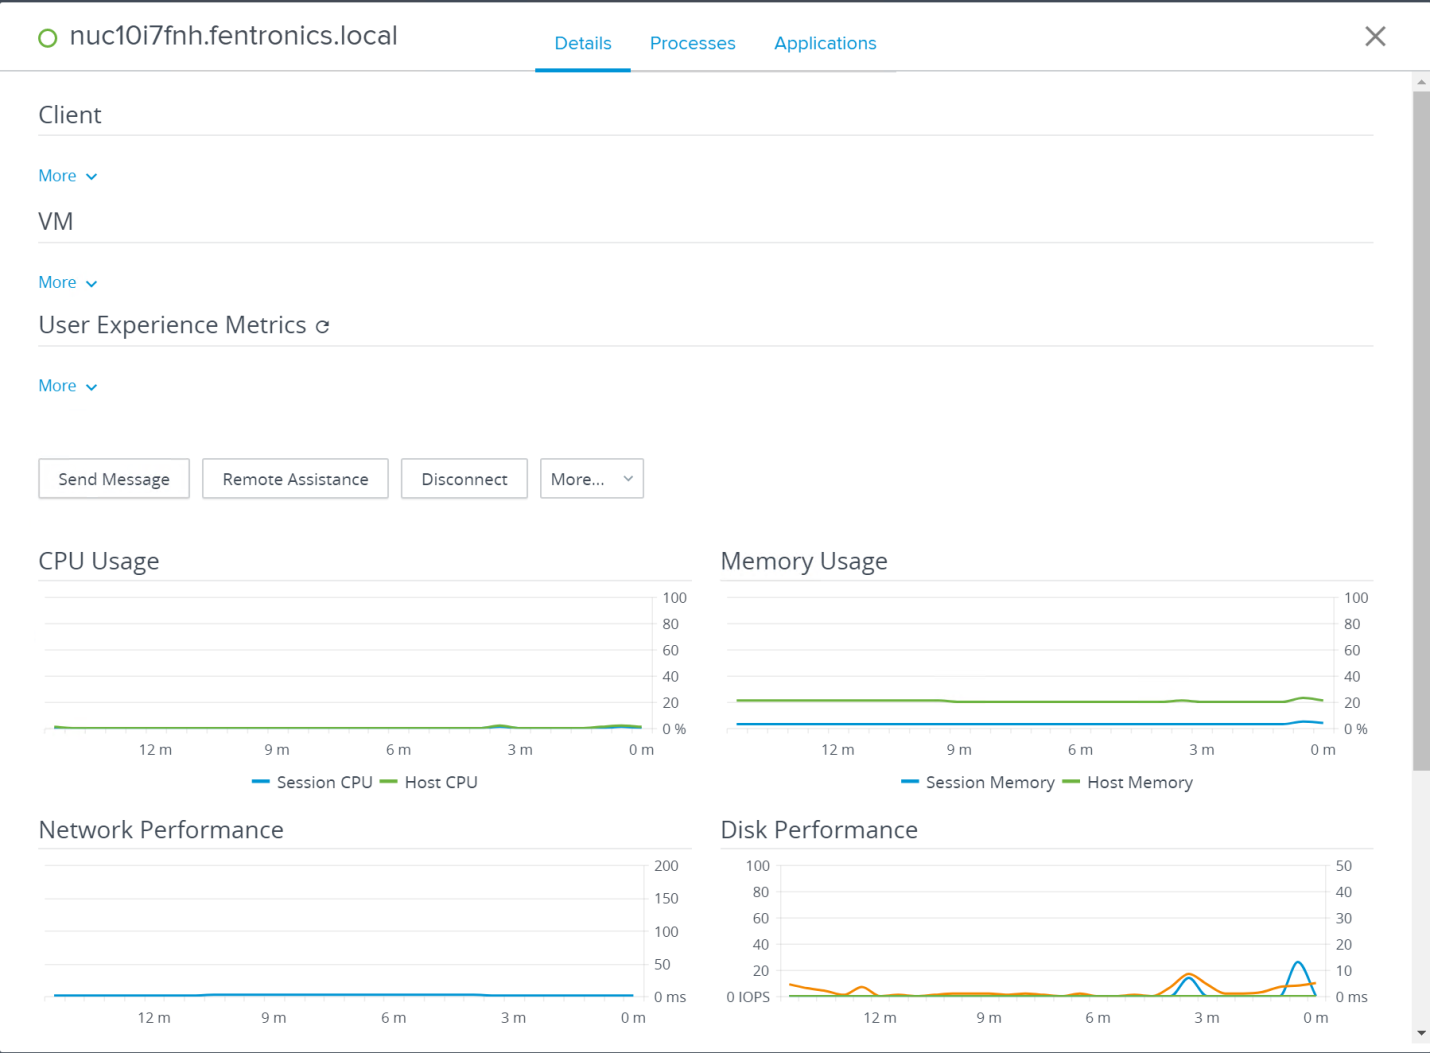Expand More under VM section
Image resolution: width=1430 pixels, height=1053 pixels.
[x=67, y=283]
